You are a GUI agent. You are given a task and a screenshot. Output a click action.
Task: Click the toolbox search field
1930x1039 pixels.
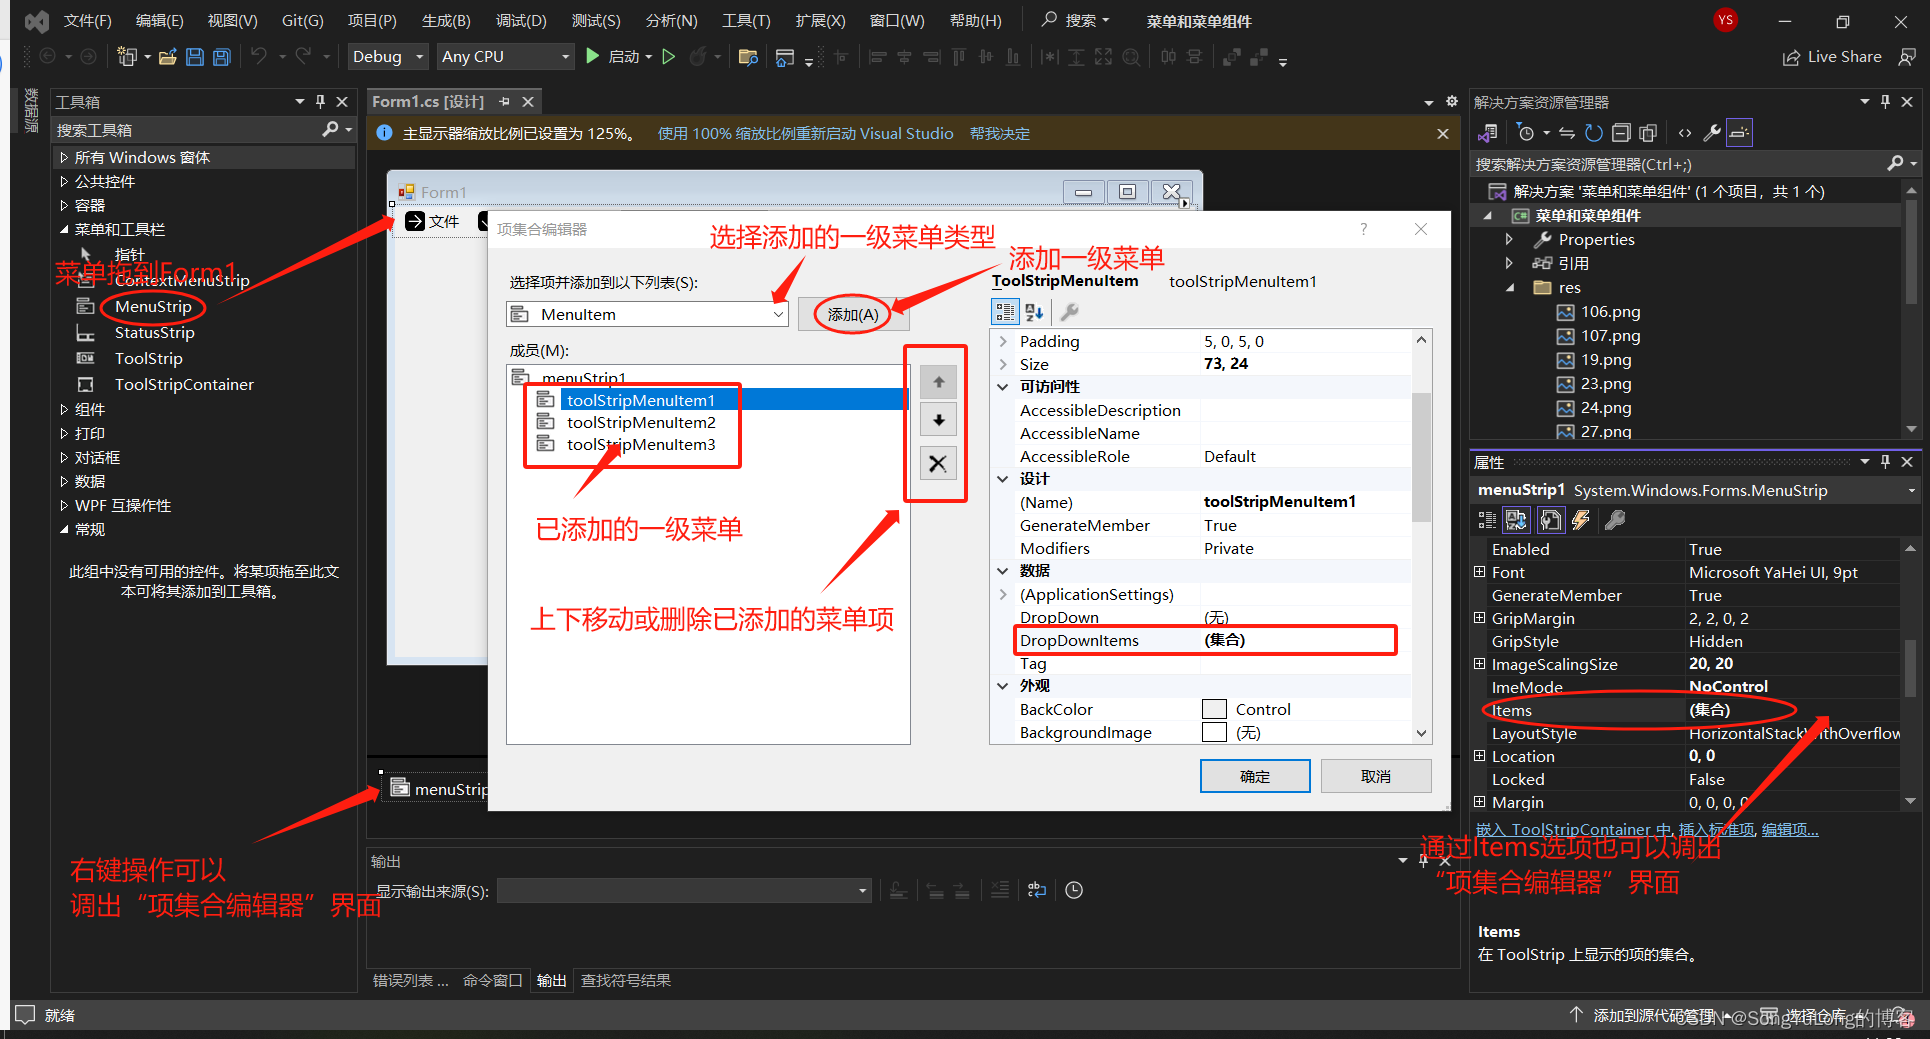pyautogui.click(x=185, y=129)
